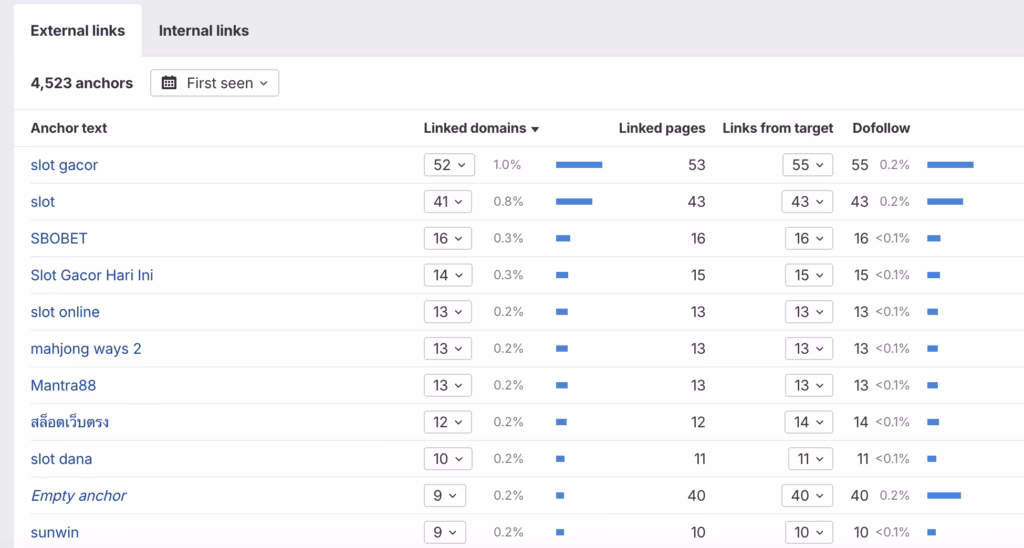The height and width of the screenshot is (548, 1024).
Task: Click the Linked domains sort arrow
Action: [535, 129]
